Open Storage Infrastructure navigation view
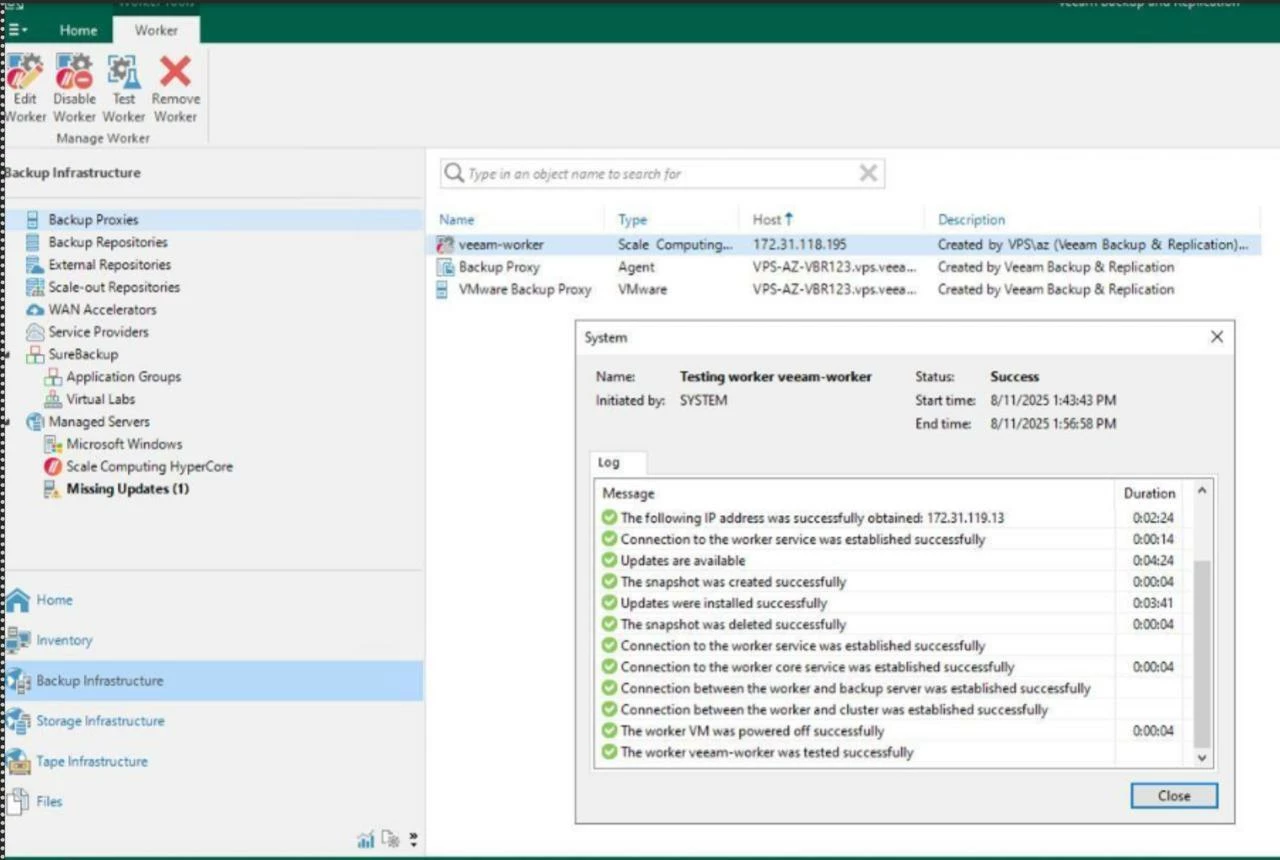1280x860 pixels. click(x=101, y=721)
